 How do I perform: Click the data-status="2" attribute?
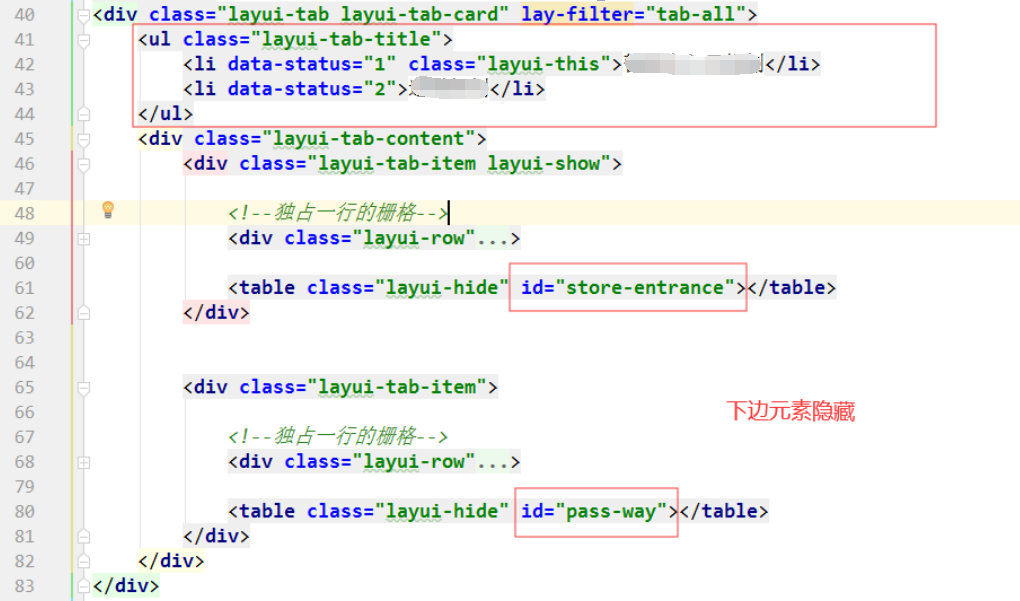coord(312,89)
